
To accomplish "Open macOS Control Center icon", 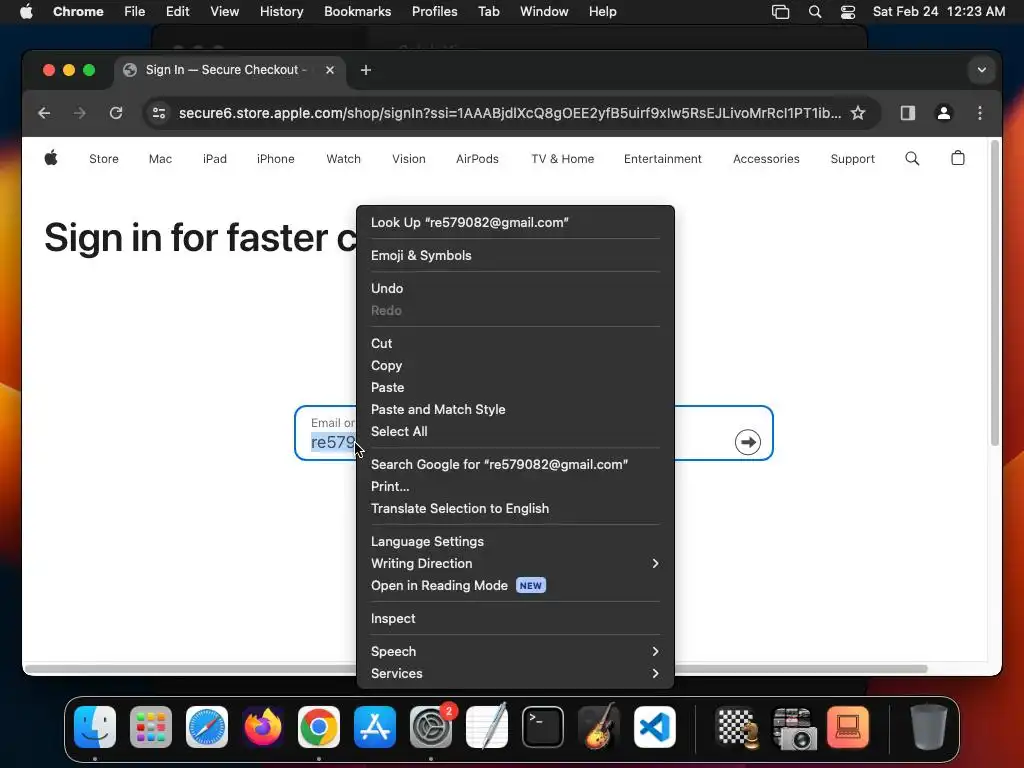I will tap(848, 12).
